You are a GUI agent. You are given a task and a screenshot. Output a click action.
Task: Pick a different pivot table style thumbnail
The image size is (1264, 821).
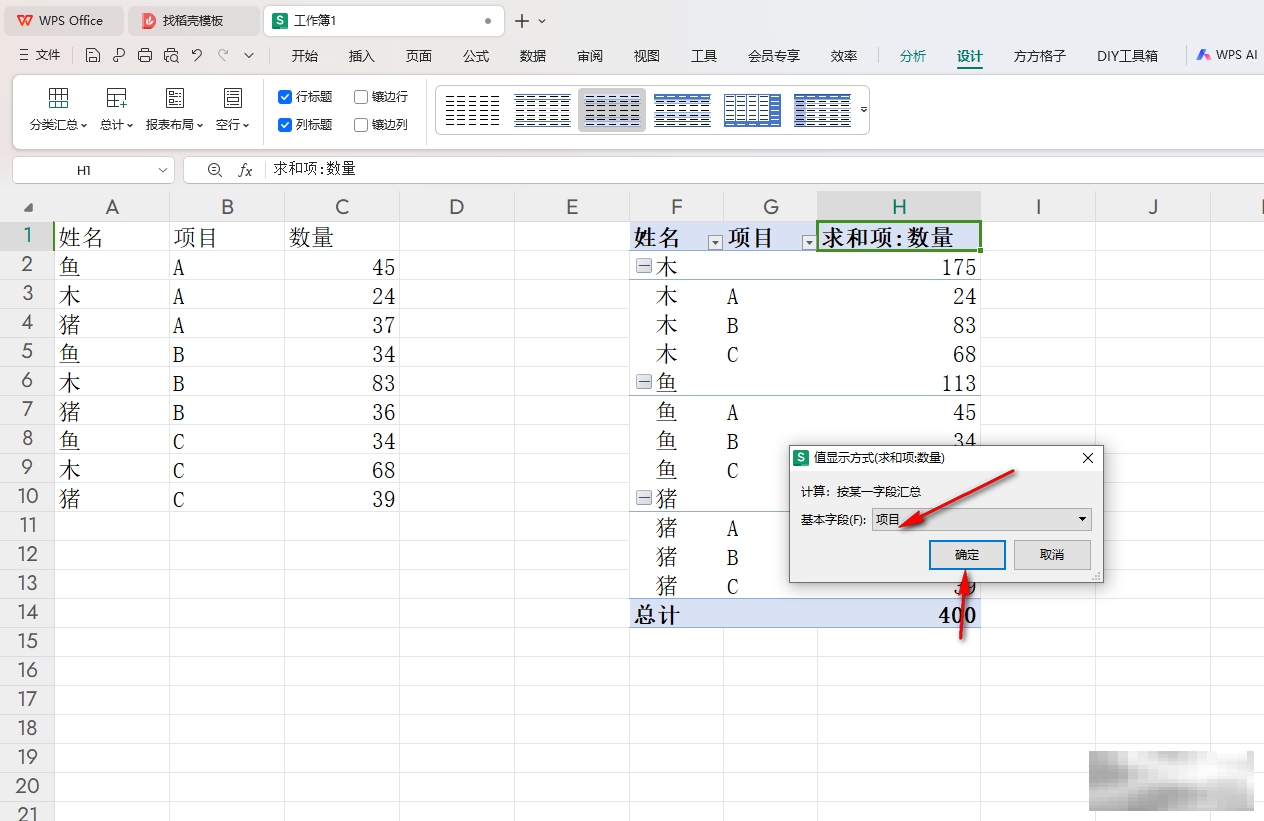pyautogui.click(x=682, y=110)
